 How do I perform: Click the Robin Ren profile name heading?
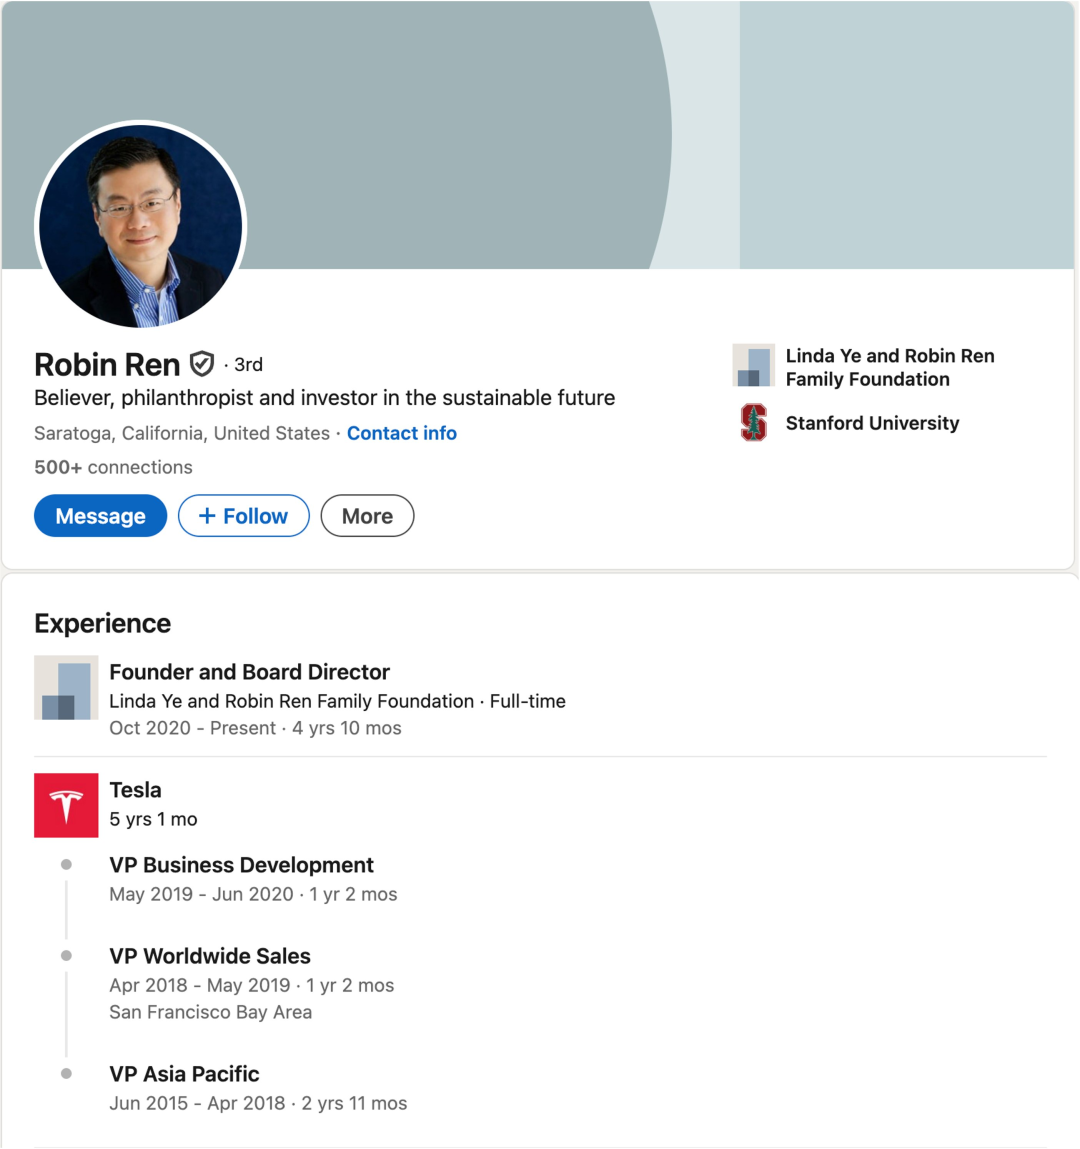(x=107, y=364)
